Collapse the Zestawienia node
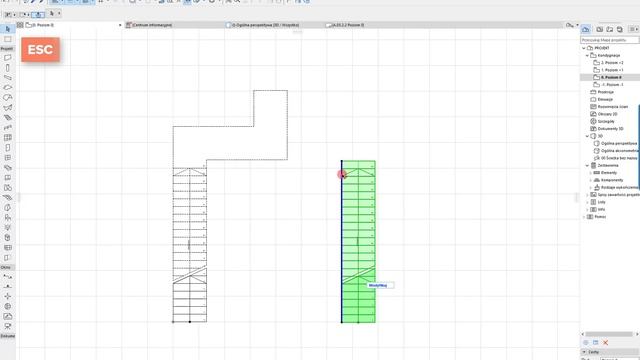The width and height of the screenshot is (640, 360). point(587,166)
